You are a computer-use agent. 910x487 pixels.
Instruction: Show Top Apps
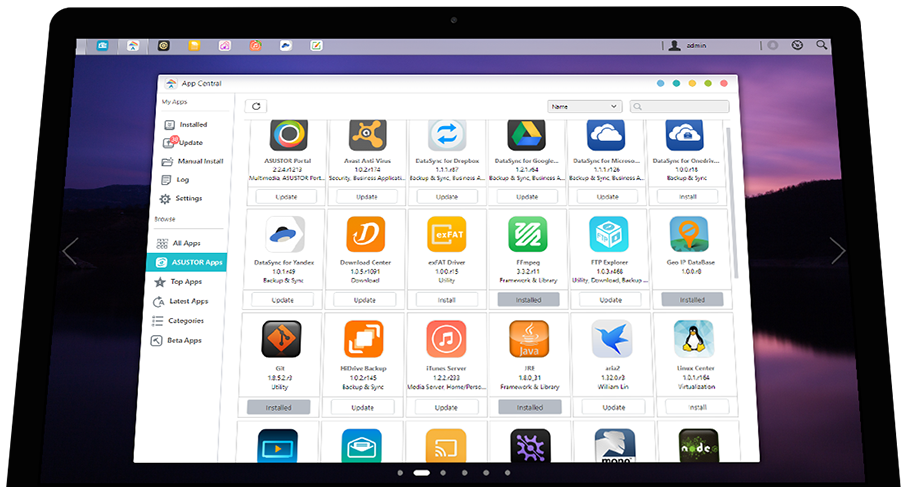(178, 282)
